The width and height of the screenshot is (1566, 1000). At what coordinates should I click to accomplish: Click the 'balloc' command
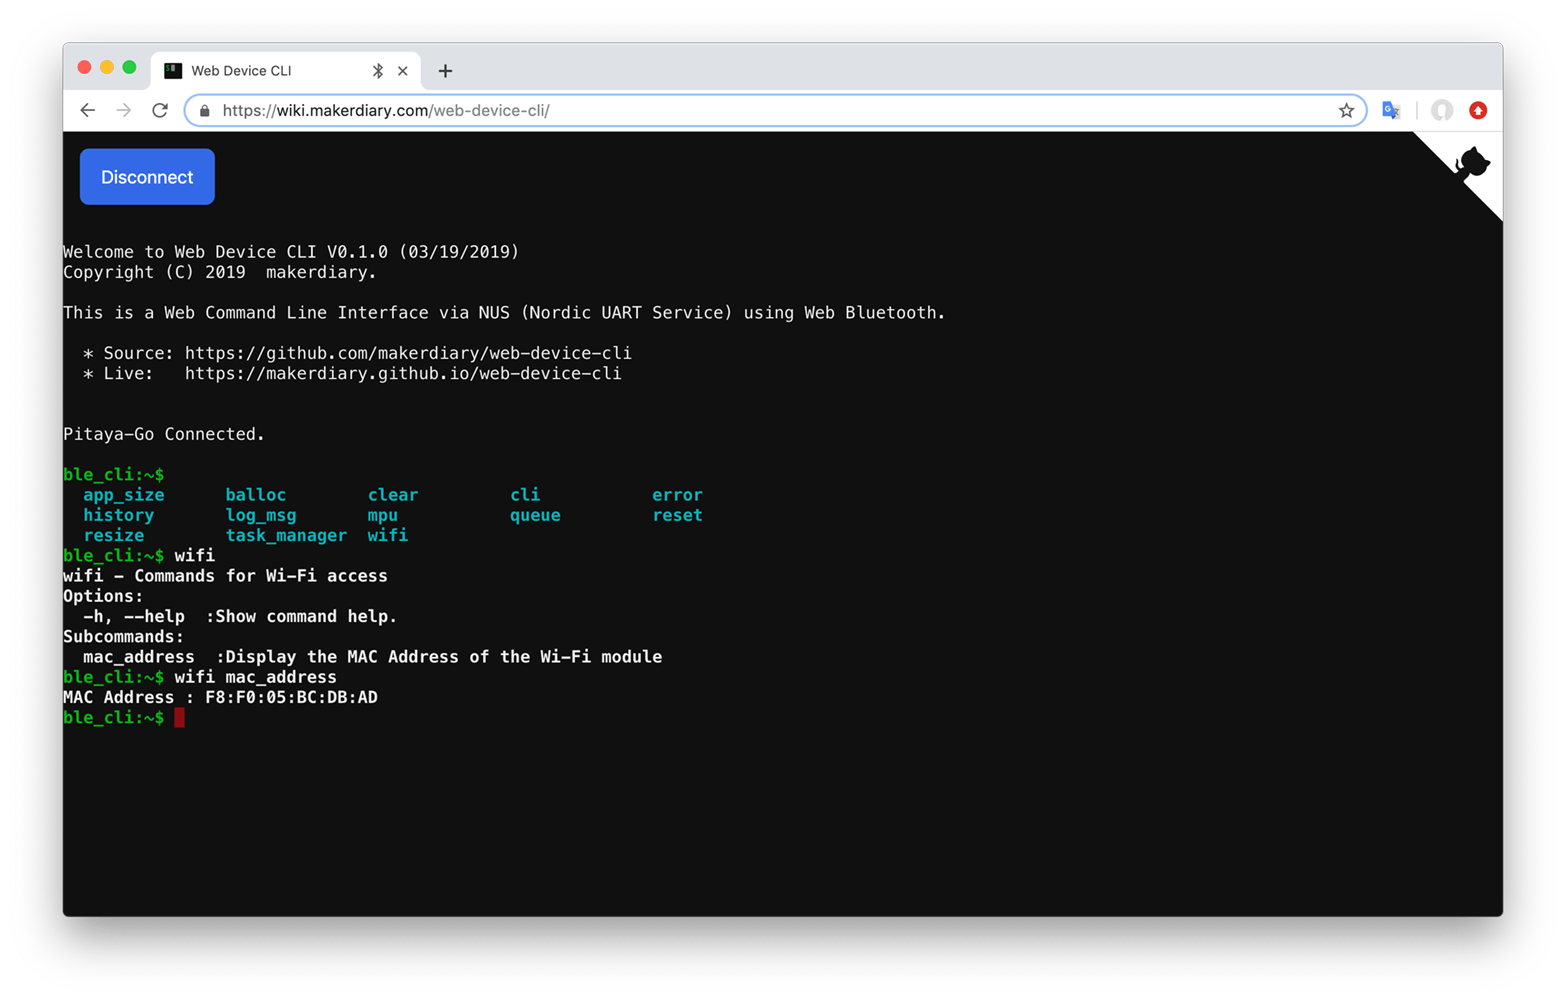(x=256, y=495)
